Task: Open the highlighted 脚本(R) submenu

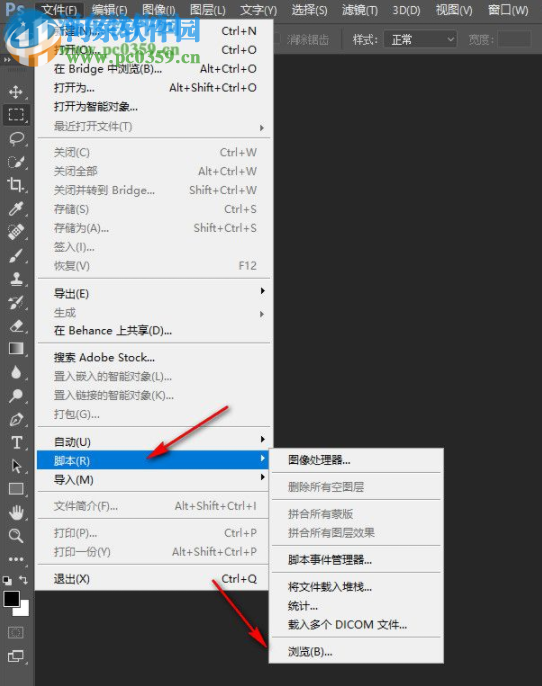Action: tap(153, 460)
